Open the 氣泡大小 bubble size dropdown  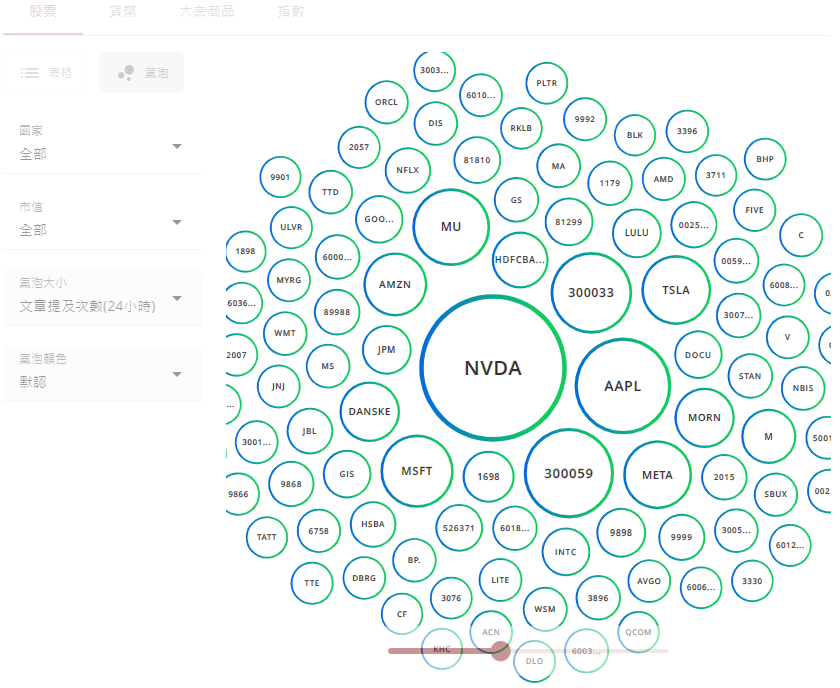pyautogui.click(x=101, y=298)
